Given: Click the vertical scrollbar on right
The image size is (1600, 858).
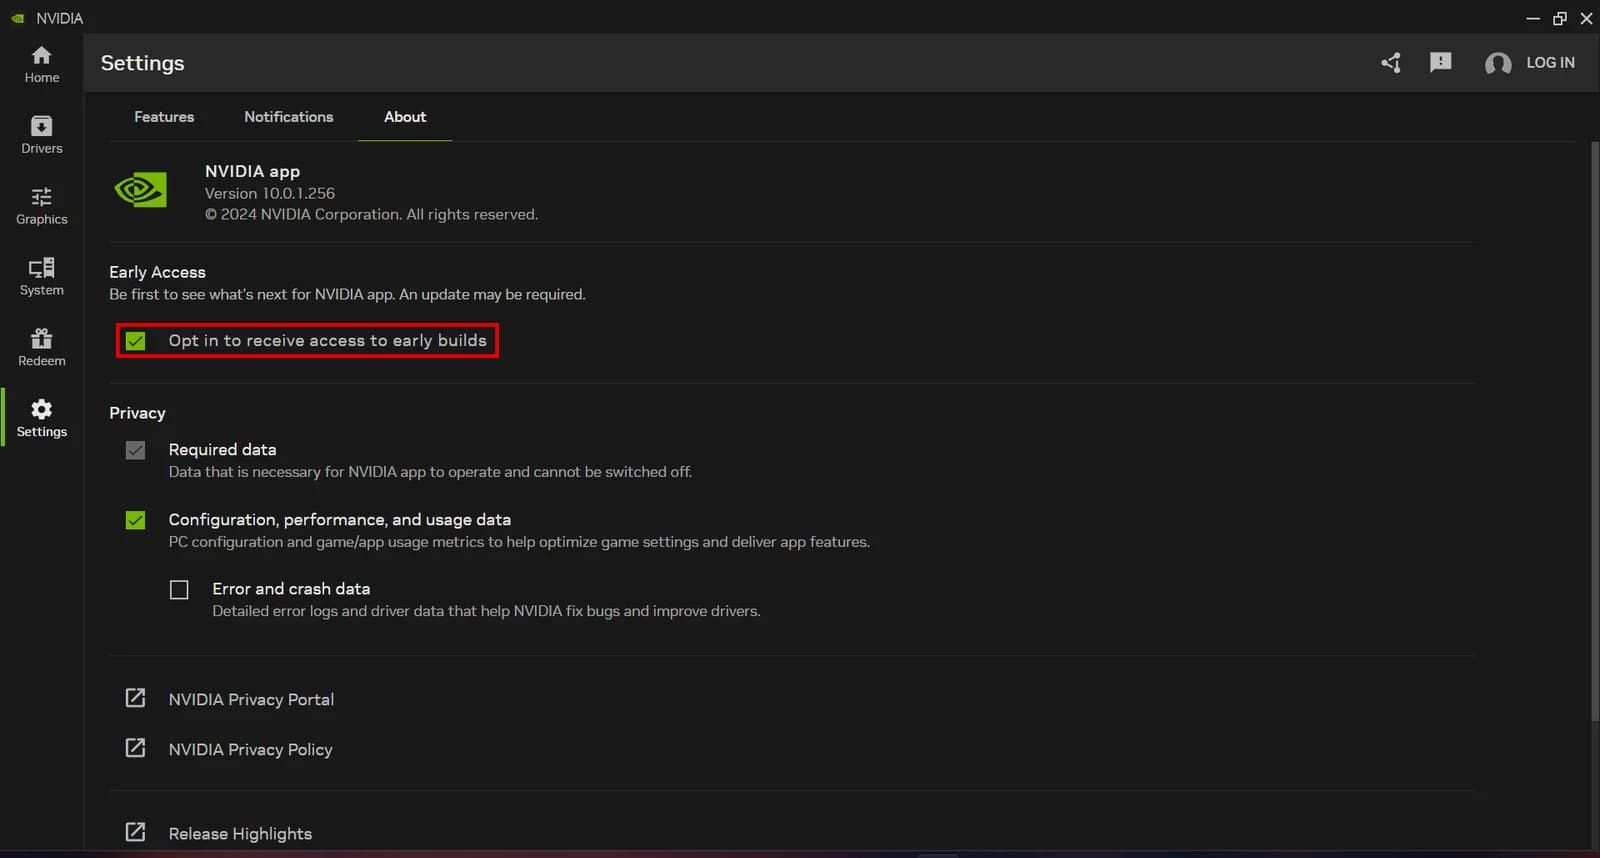Looking at the screenshot, I should coord(1594,430).
